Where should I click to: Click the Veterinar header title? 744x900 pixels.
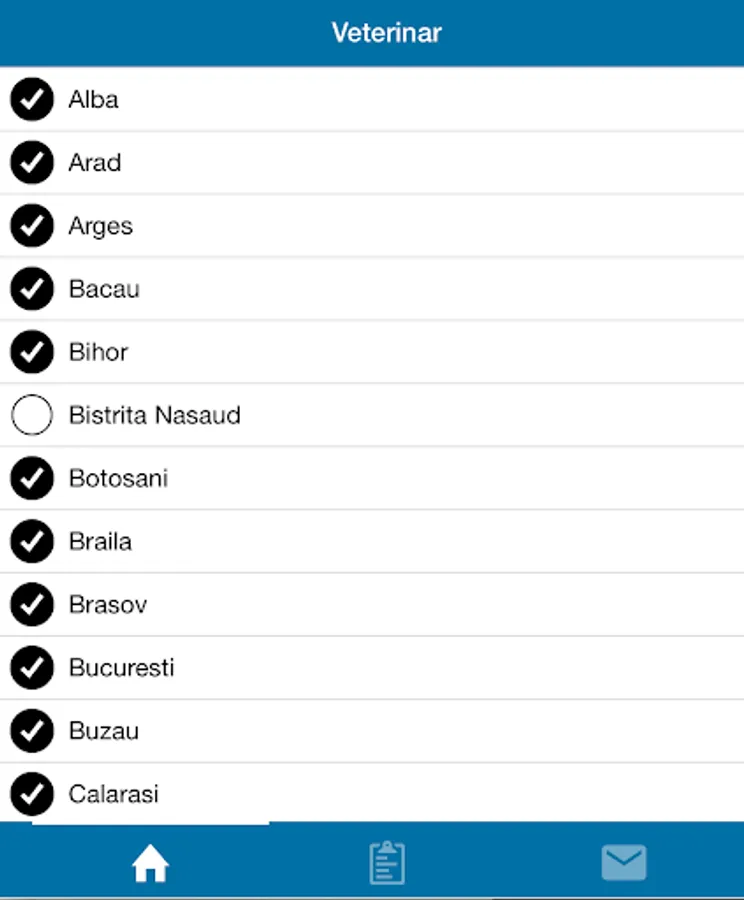pyautogui.click(x=386, y=33)
